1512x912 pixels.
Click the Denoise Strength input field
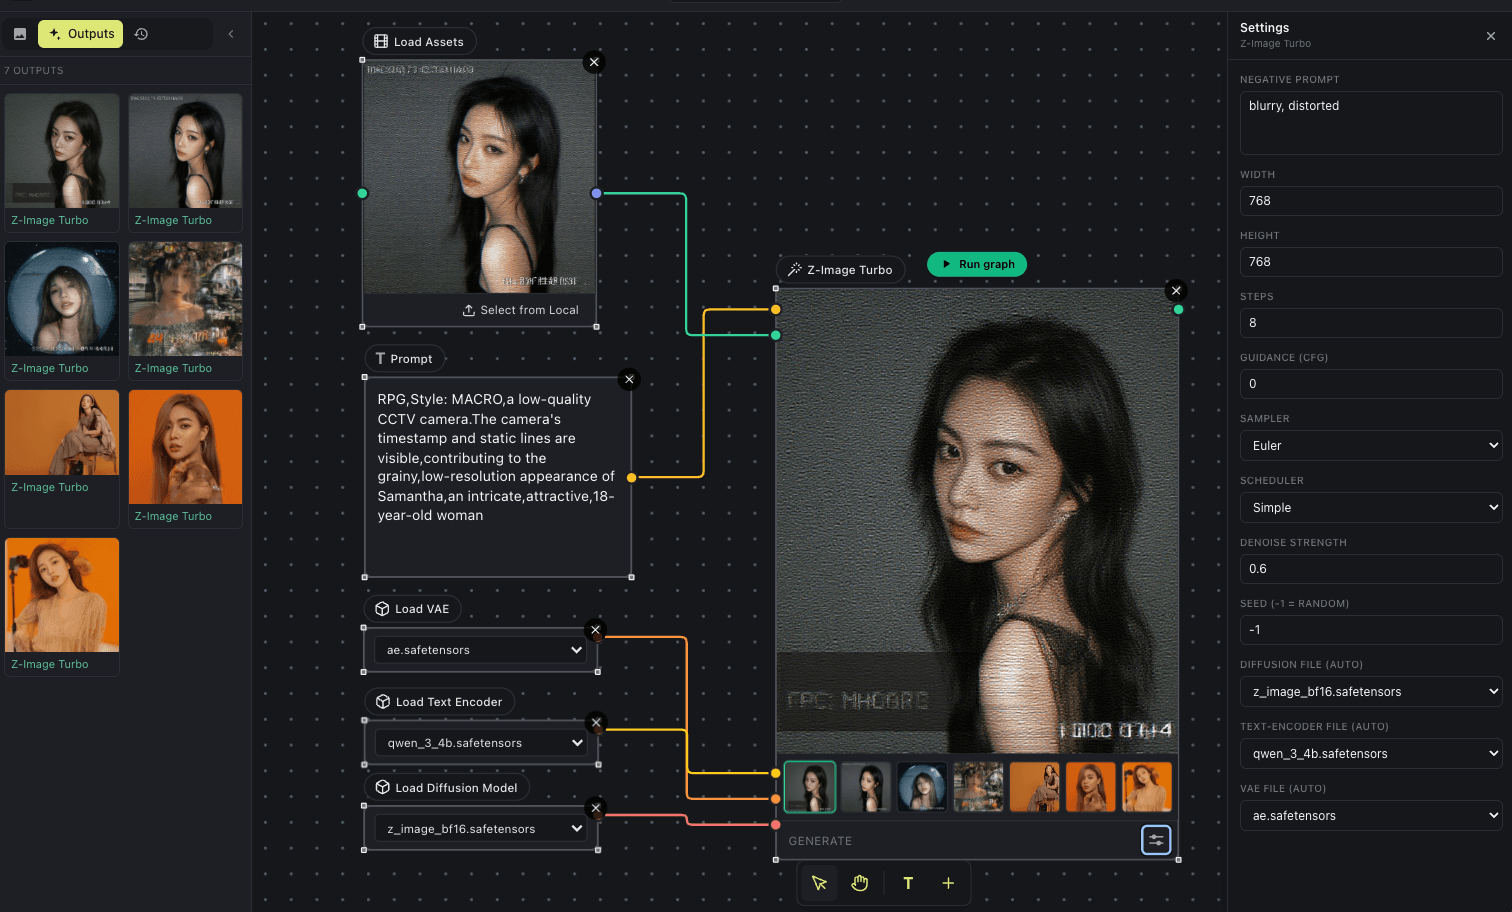click(x=1371, y=569)
